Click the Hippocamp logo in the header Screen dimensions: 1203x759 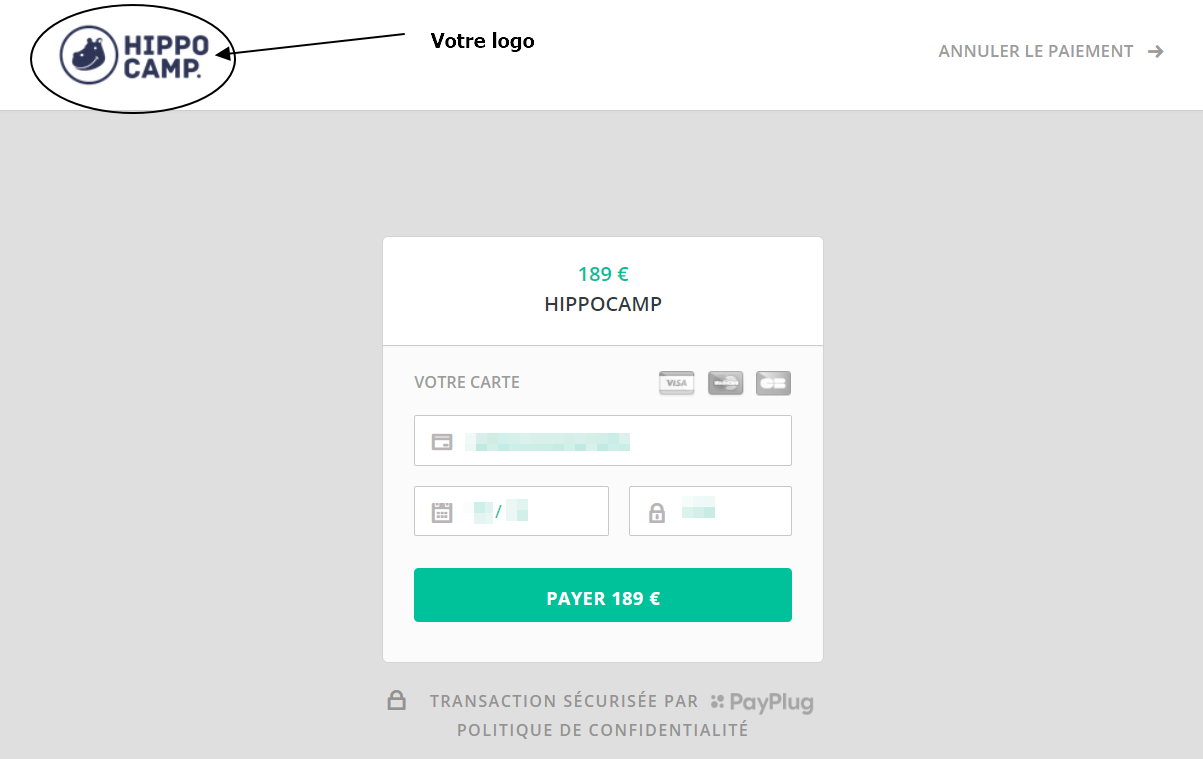point(134,54)
